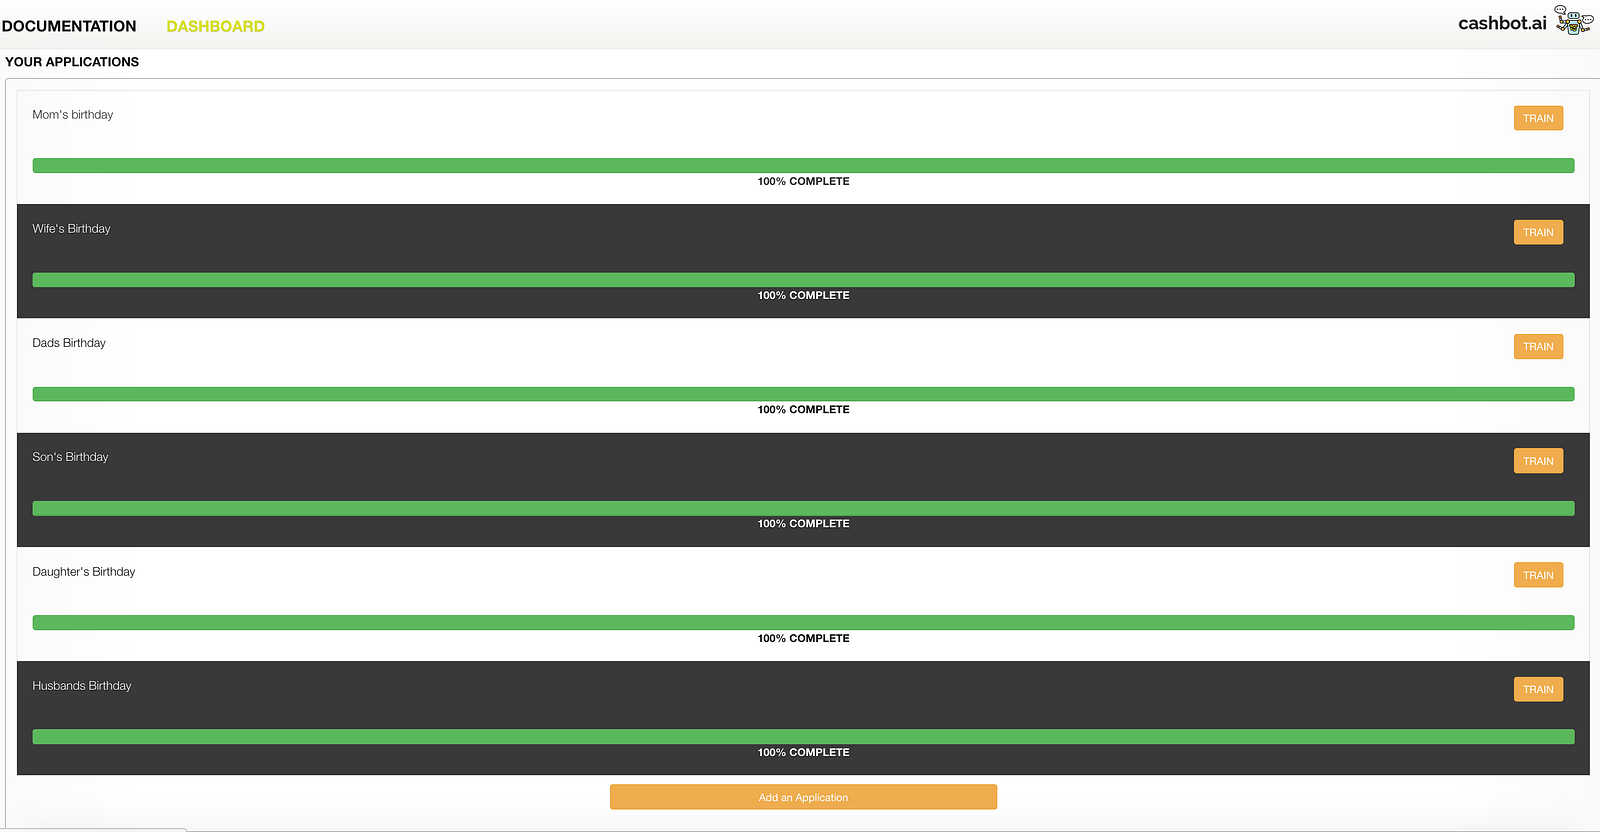Click the cashbot.ai robot logo icon
The image size is (1600, 832).
pos(1574,21)
